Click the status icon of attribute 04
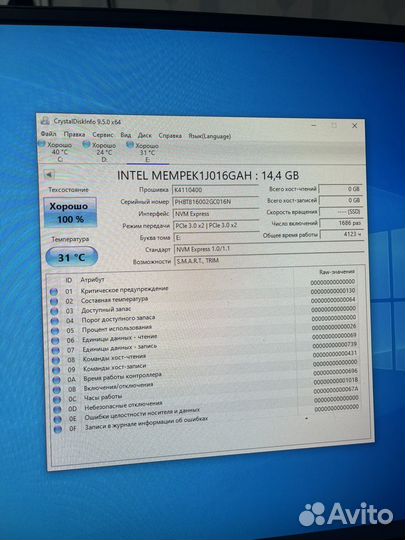Screen dimensions: 405x540 (x=55, y=321)
